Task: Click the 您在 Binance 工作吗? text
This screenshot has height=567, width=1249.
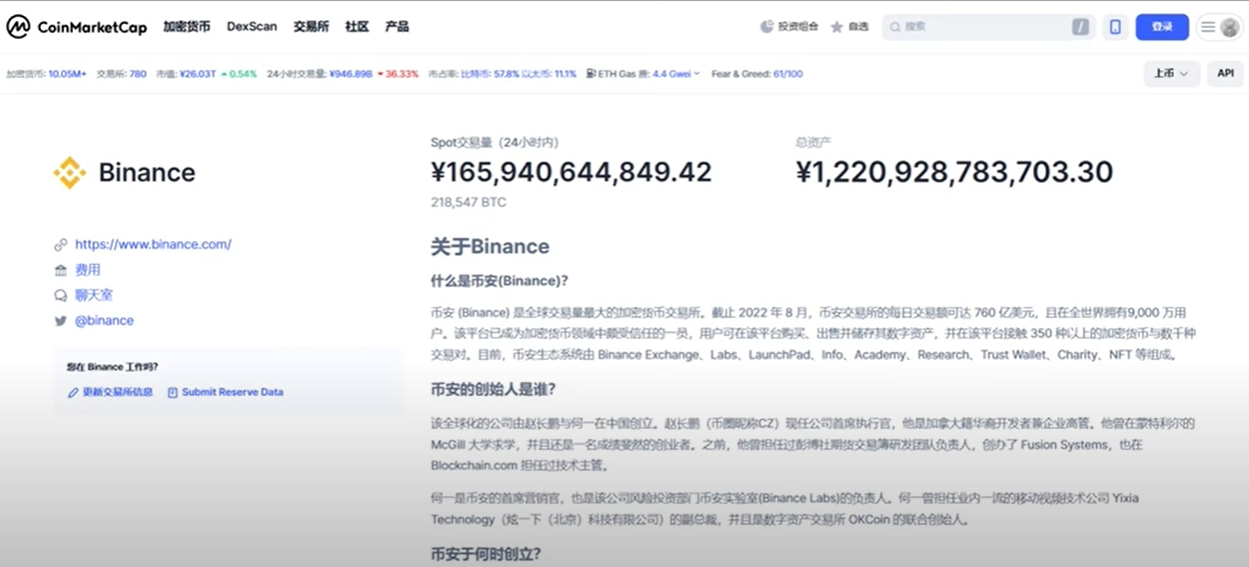Action: (x=113, y=367)
